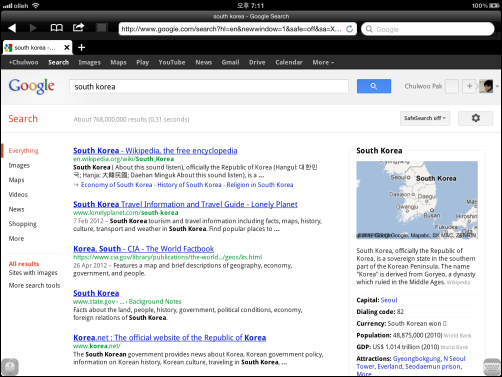
Task: Open YouTube in Google bar
Action: 172,62
